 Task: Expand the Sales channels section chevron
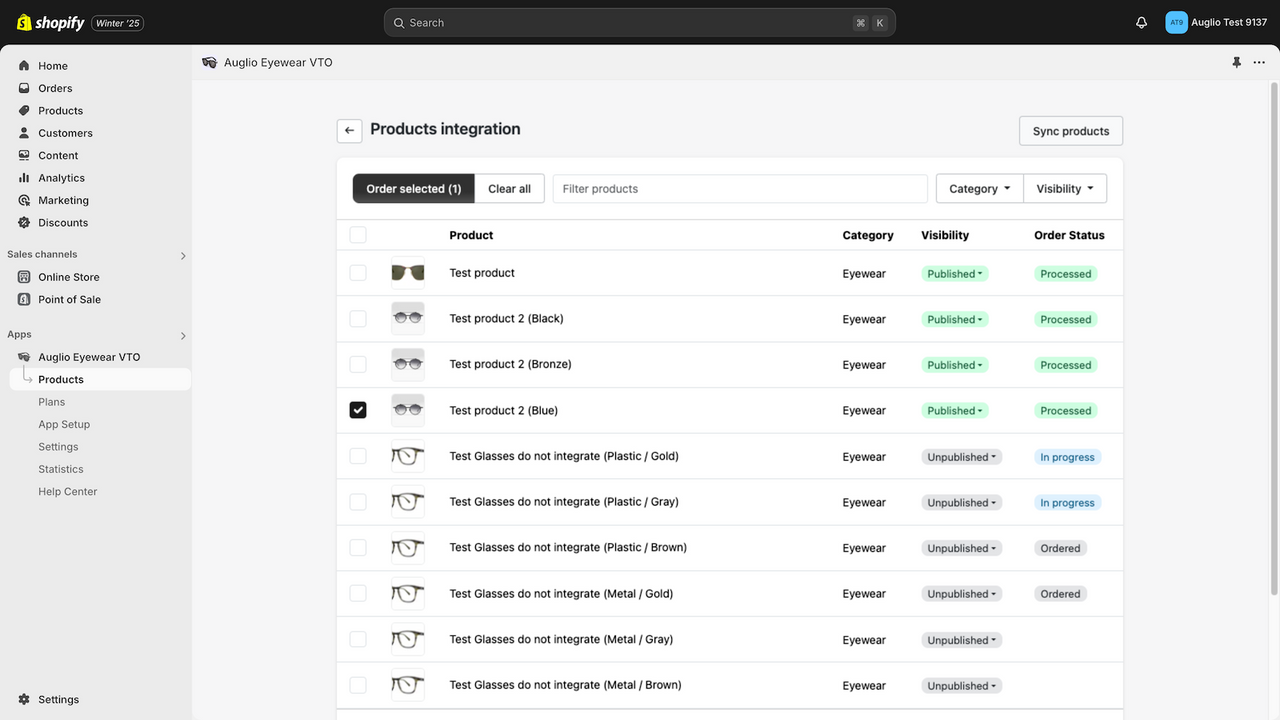[x=183, y=256]
